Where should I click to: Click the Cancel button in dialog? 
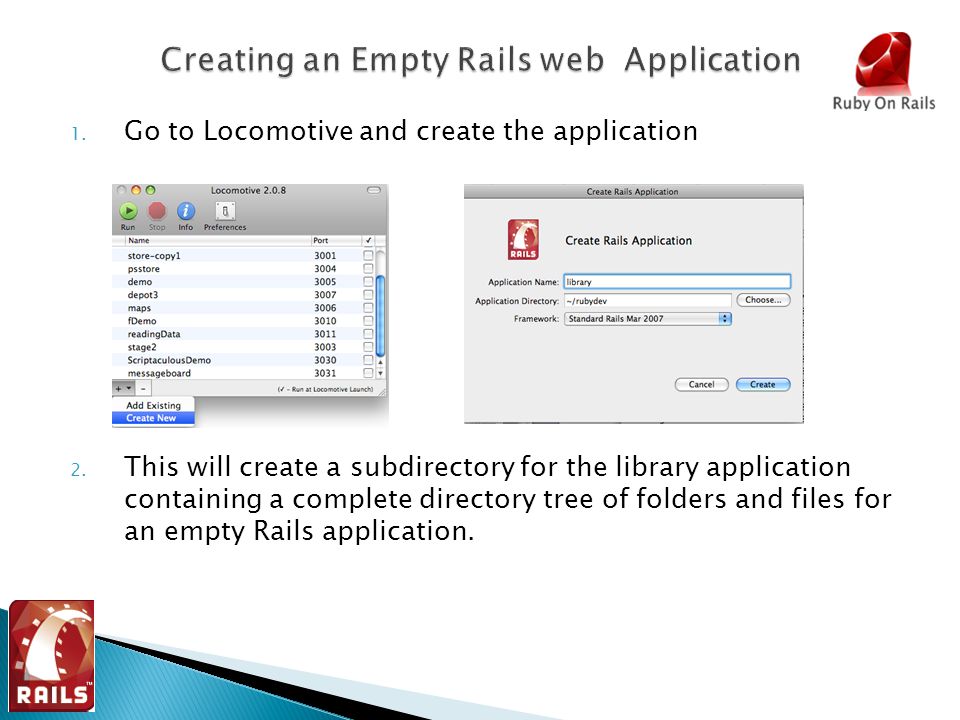coord(702,384)
